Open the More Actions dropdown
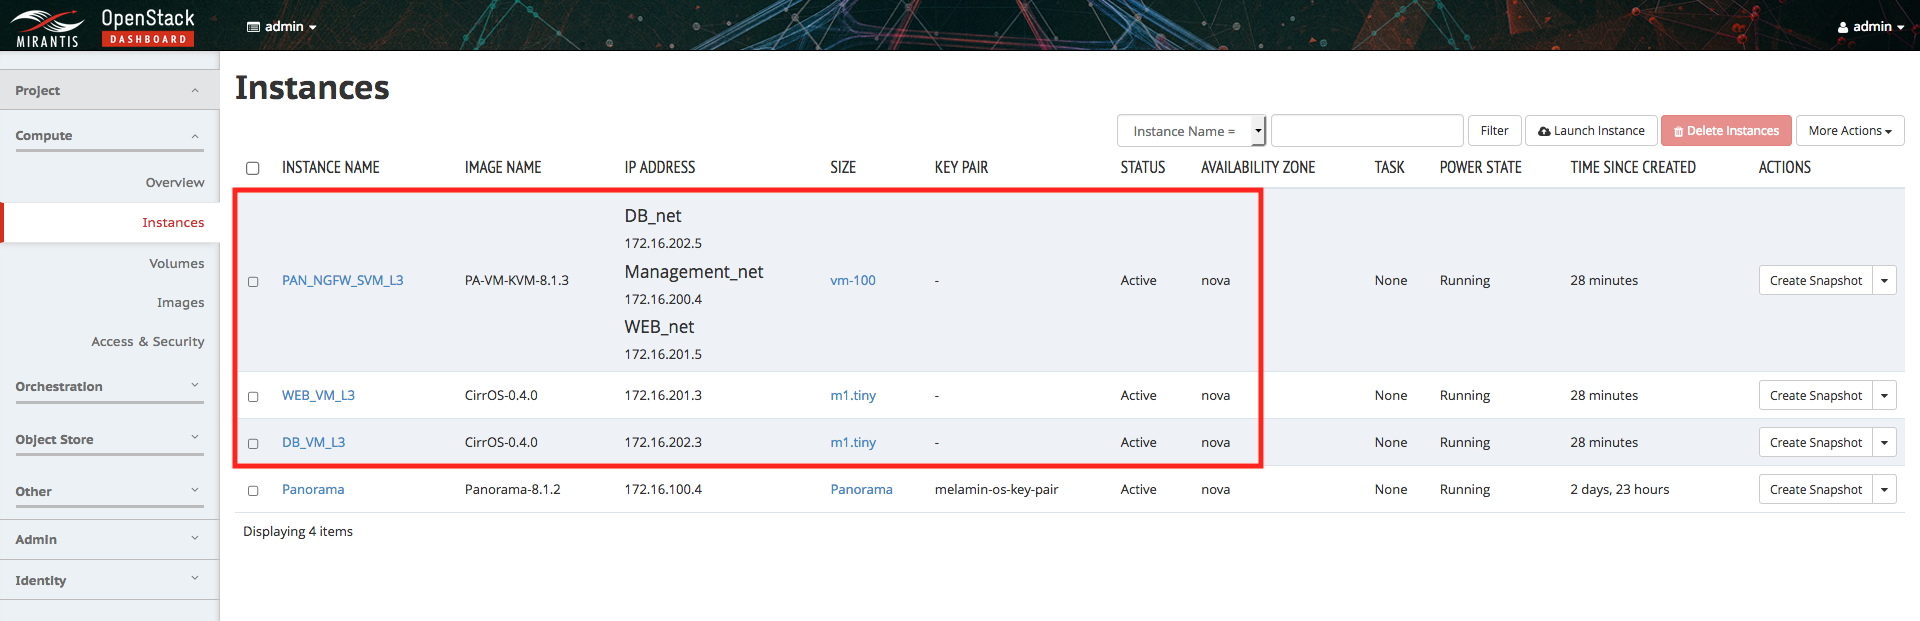Screen dimensions: 1920x621 (x=1850, y=131)
